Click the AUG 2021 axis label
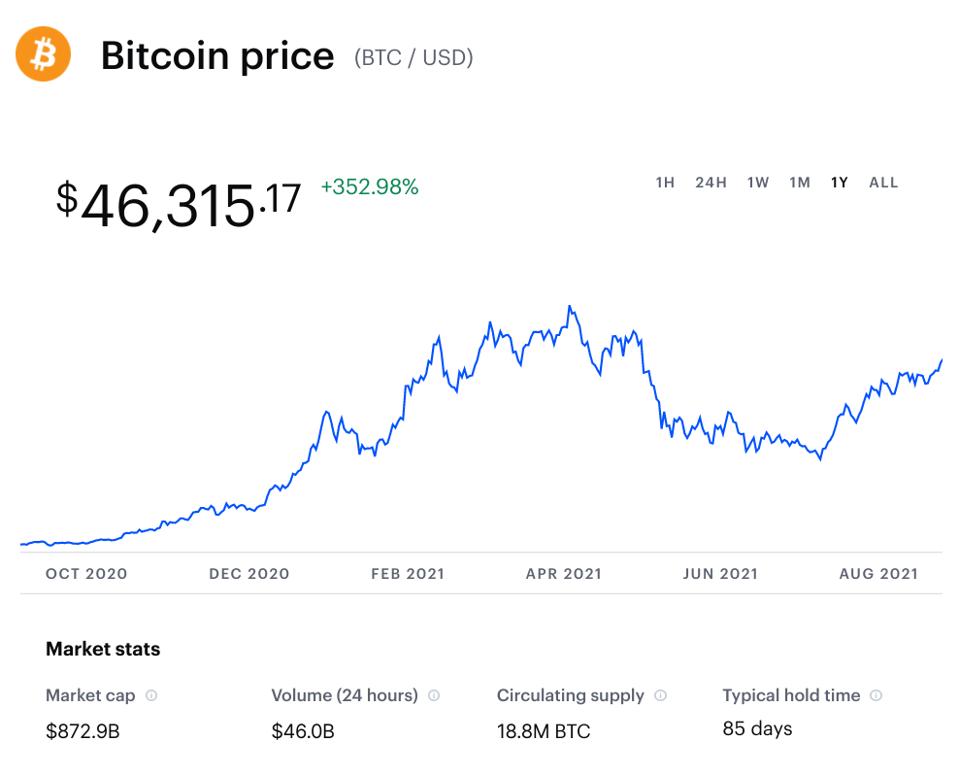The image size is (959, 775). pyautogui.click(x=878, y=574)
